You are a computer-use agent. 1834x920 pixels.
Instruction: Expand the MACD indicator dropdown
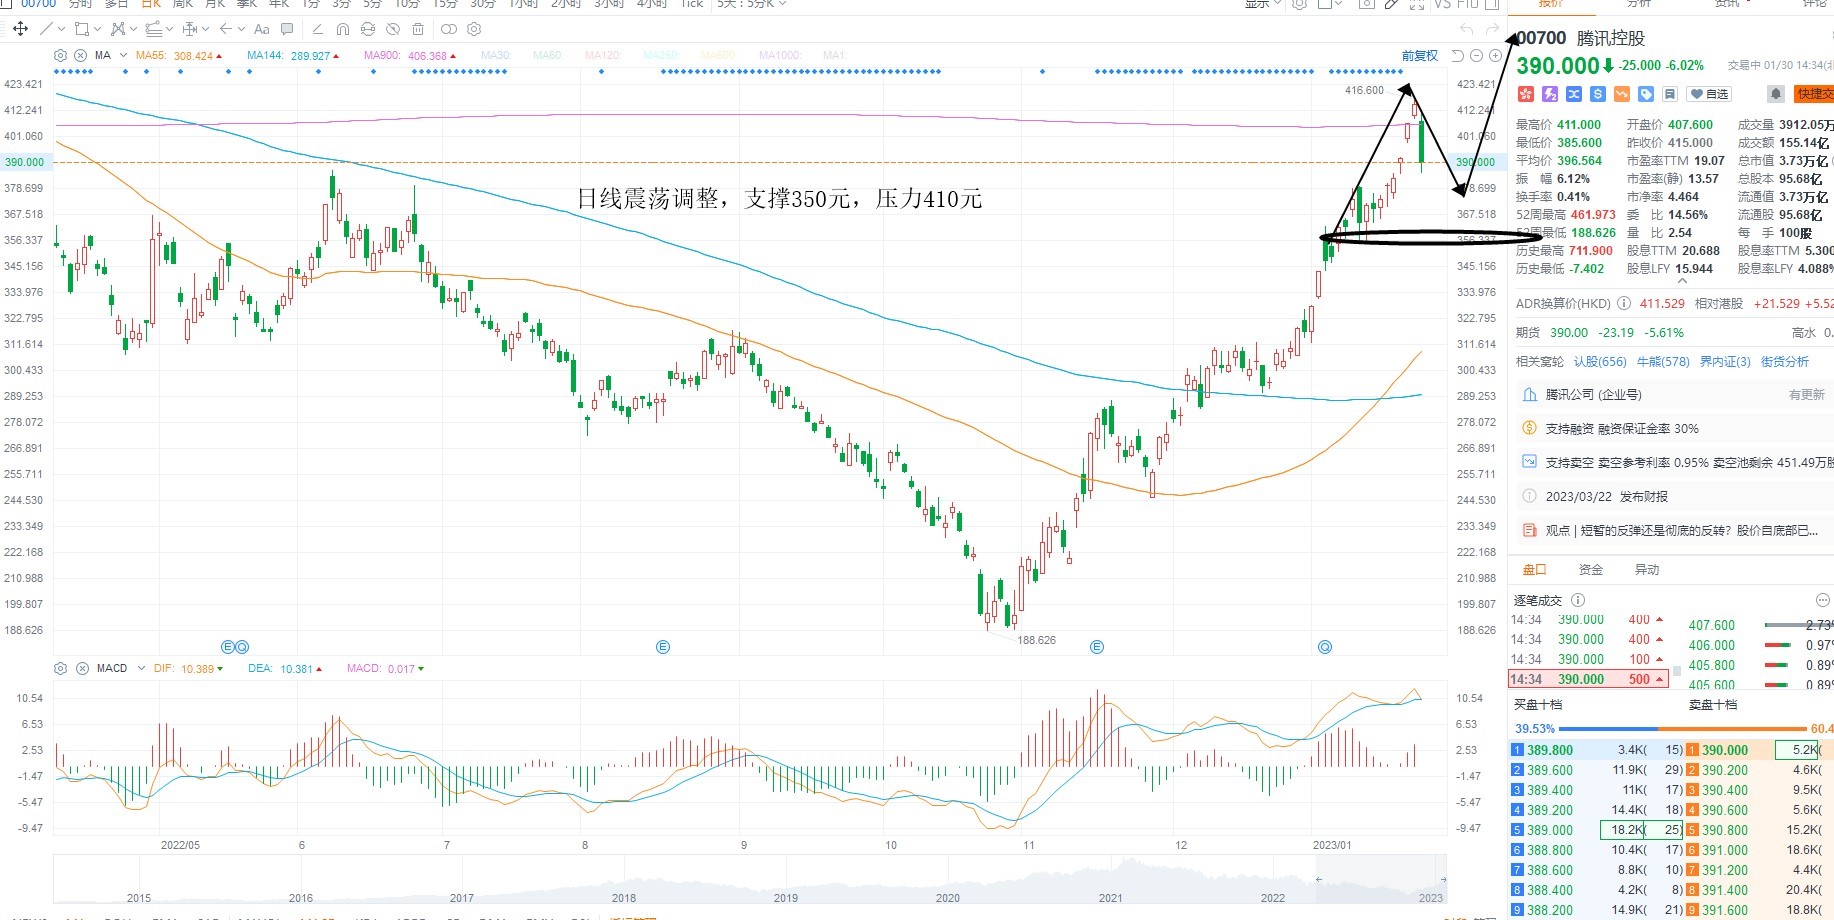coord(141,668)
